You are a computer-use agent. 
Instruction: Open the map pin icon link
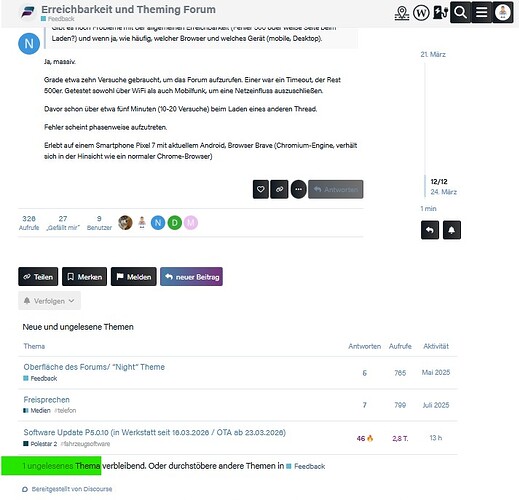(x=402, y=13)
